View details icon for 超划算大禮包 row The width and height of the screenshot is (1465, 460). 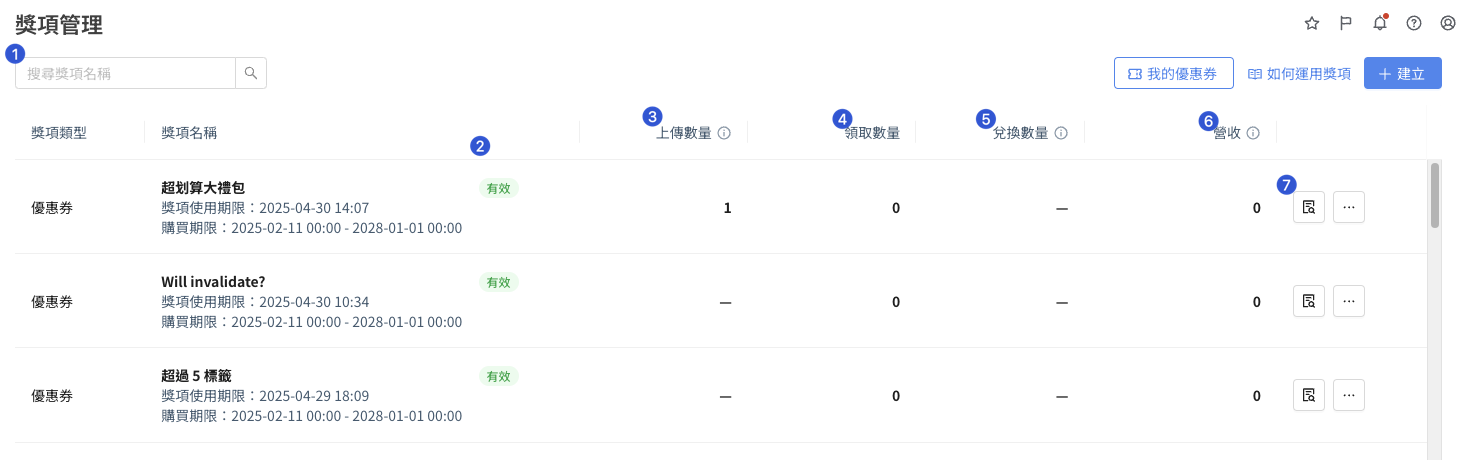(1309, 207)
